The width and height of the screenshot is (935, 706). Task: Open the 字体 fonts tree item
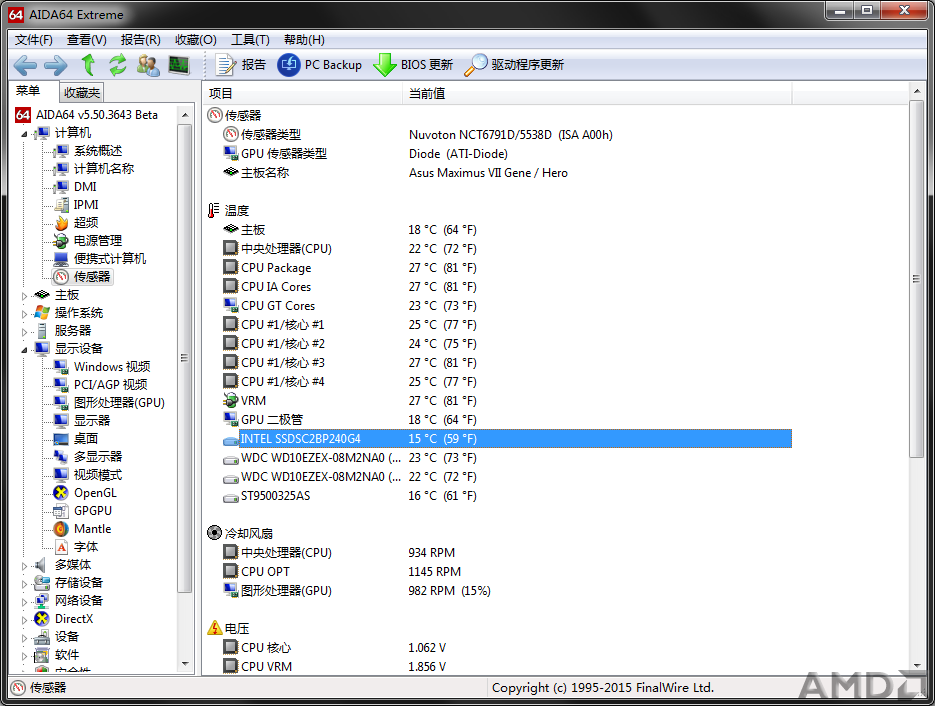(76, 547)
